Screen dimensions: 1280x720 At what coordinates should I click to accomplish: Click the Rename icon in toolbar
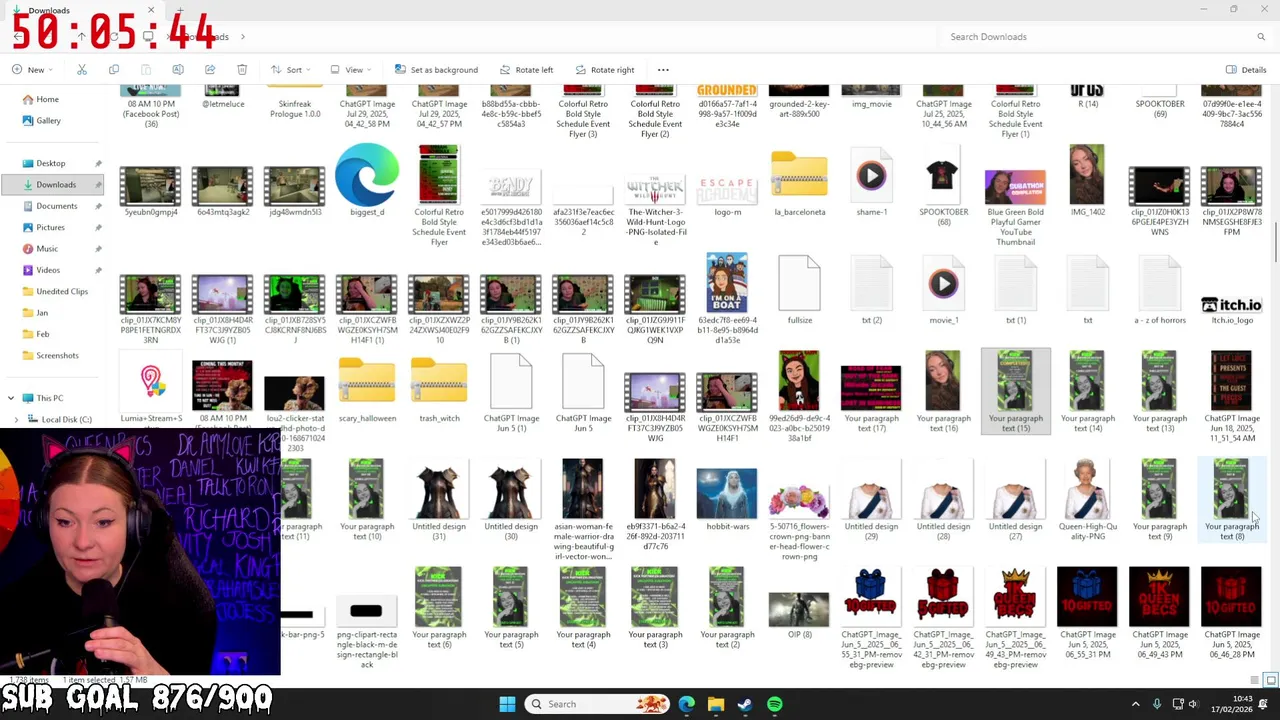[178, 70]
